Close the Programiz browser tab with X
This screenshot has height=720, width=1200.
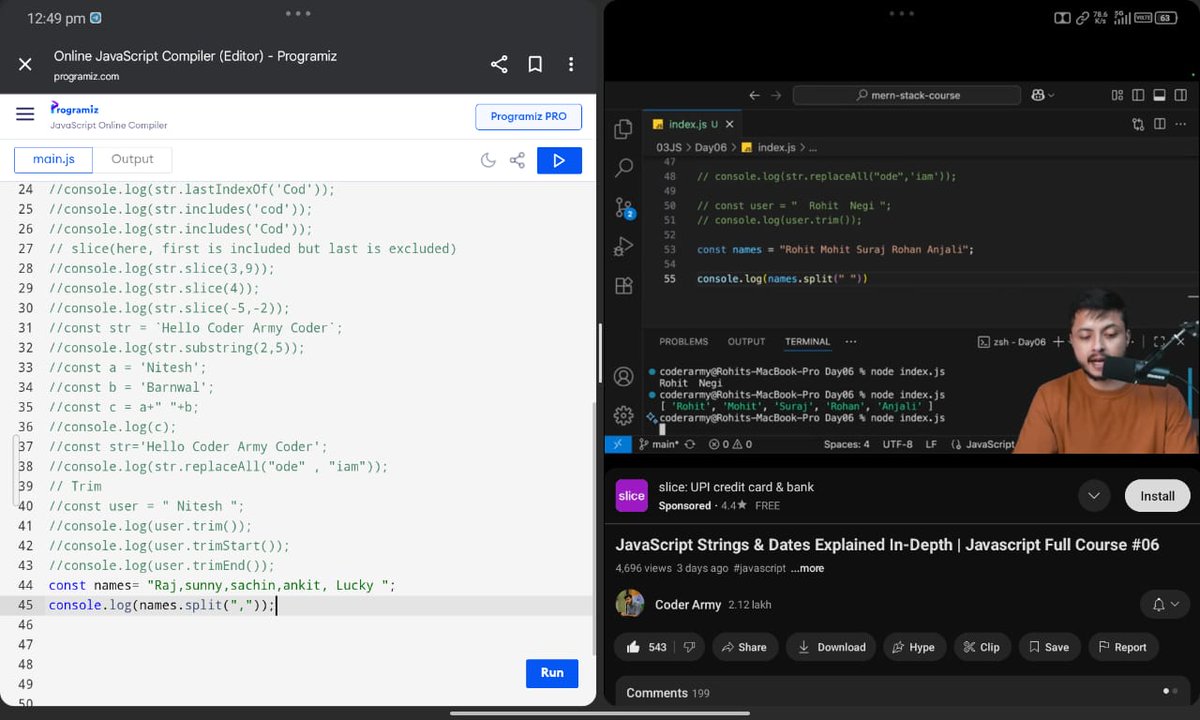point(25,64)
